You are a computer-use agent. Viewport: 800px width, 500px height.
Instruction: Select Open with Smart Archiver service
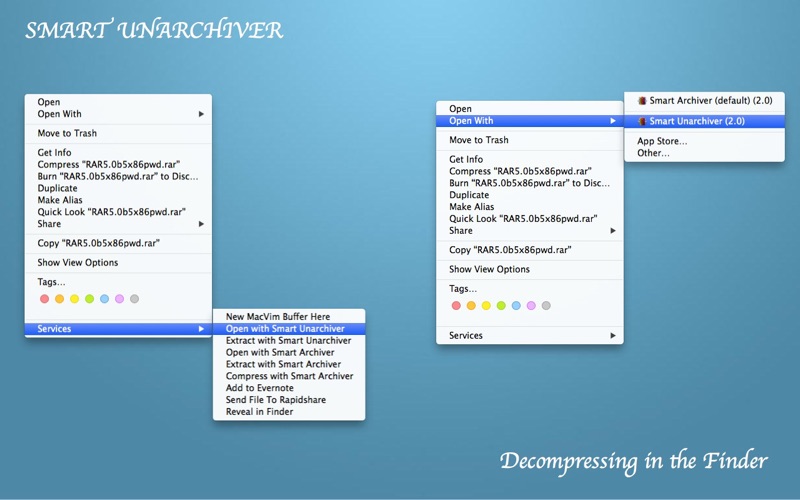289,353
